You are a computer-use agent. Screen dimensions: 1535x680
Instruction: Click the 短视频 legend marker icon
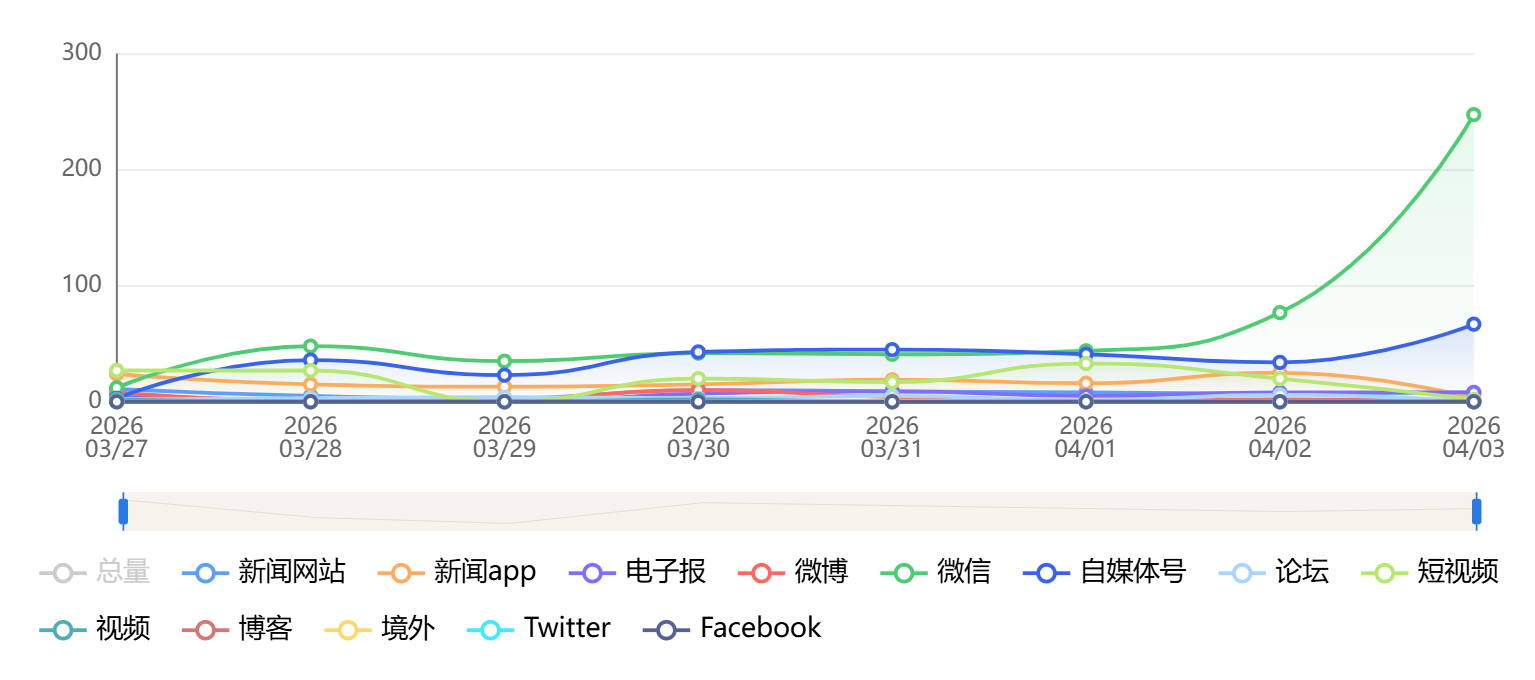[x=1385, y=573]
